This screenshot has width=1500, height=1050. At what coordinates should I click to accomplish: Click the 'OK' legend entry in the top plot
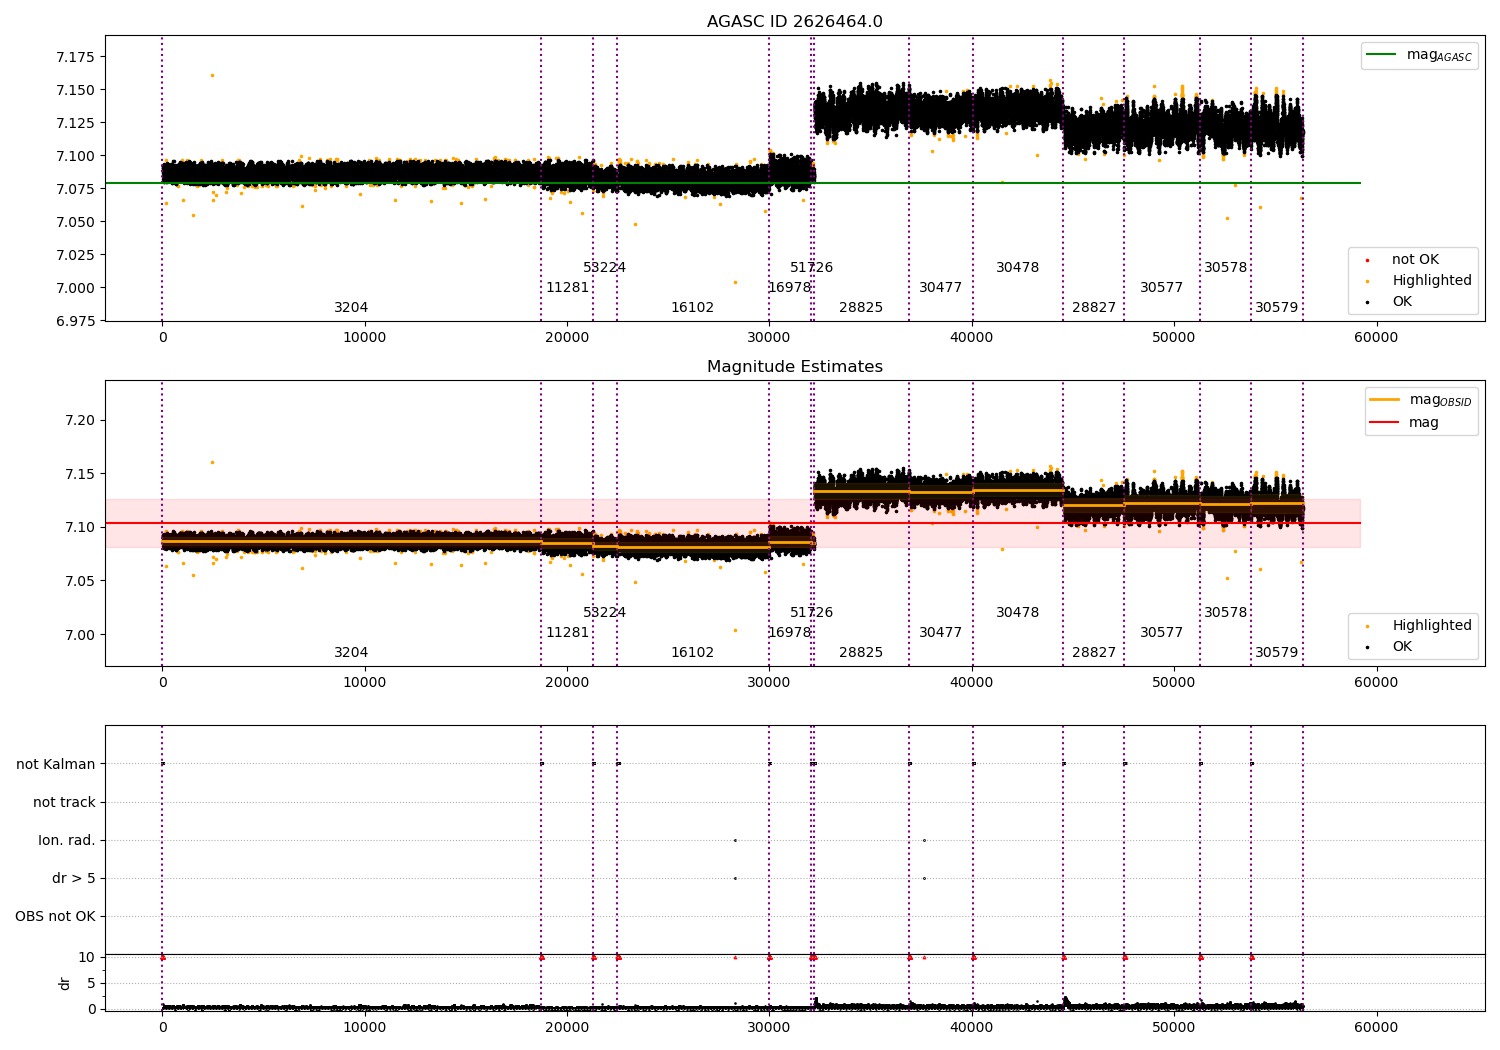[1387, 302]
